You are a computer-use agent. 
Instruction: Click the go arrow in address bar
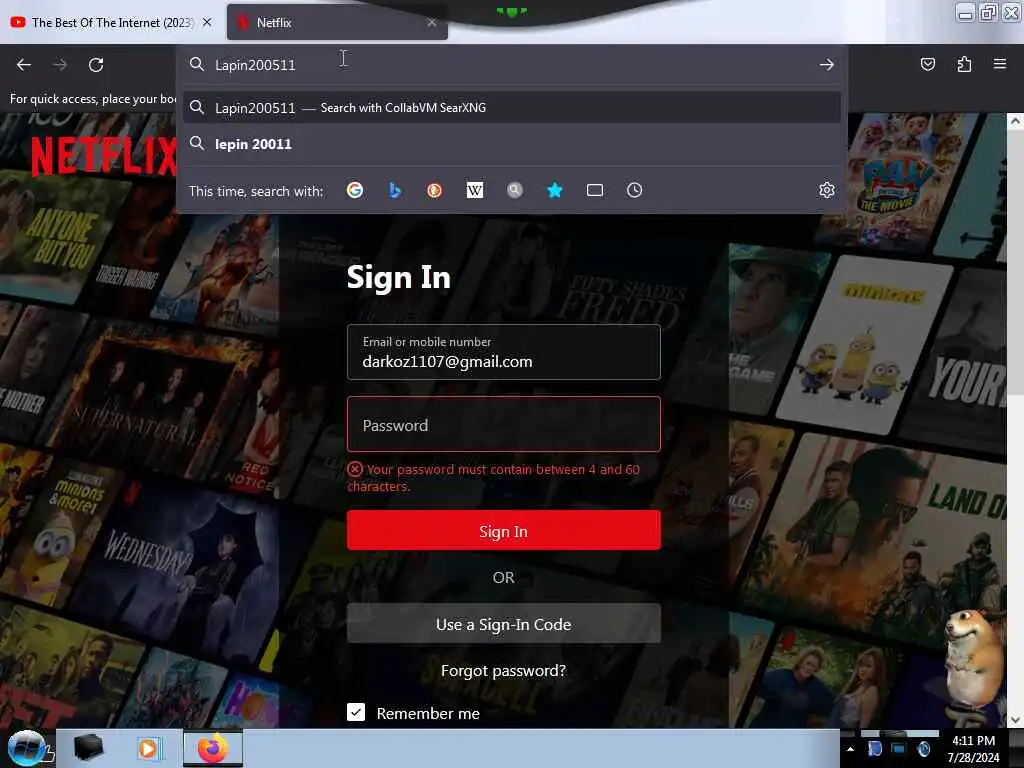coord(826,65)
